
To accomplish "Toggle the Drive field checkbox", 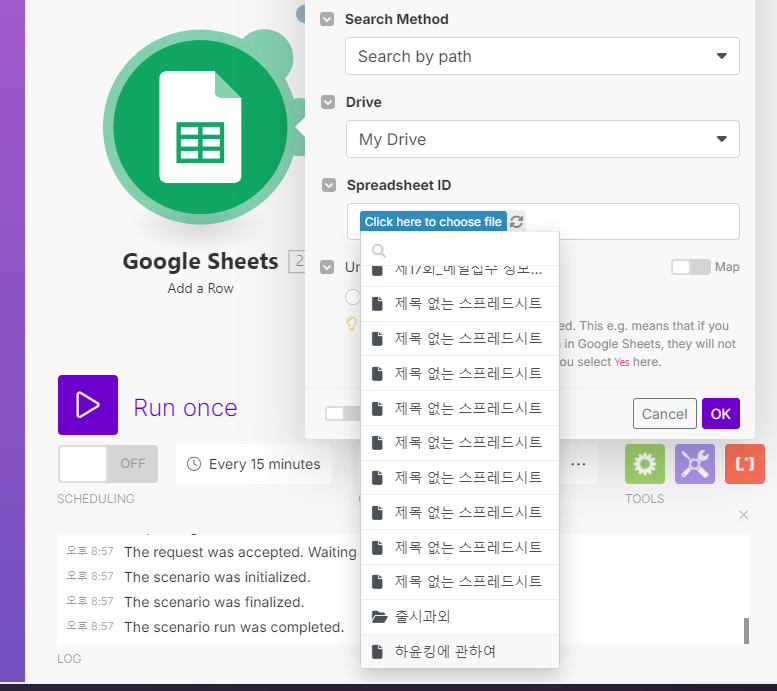I will click(x=328, y=102).
